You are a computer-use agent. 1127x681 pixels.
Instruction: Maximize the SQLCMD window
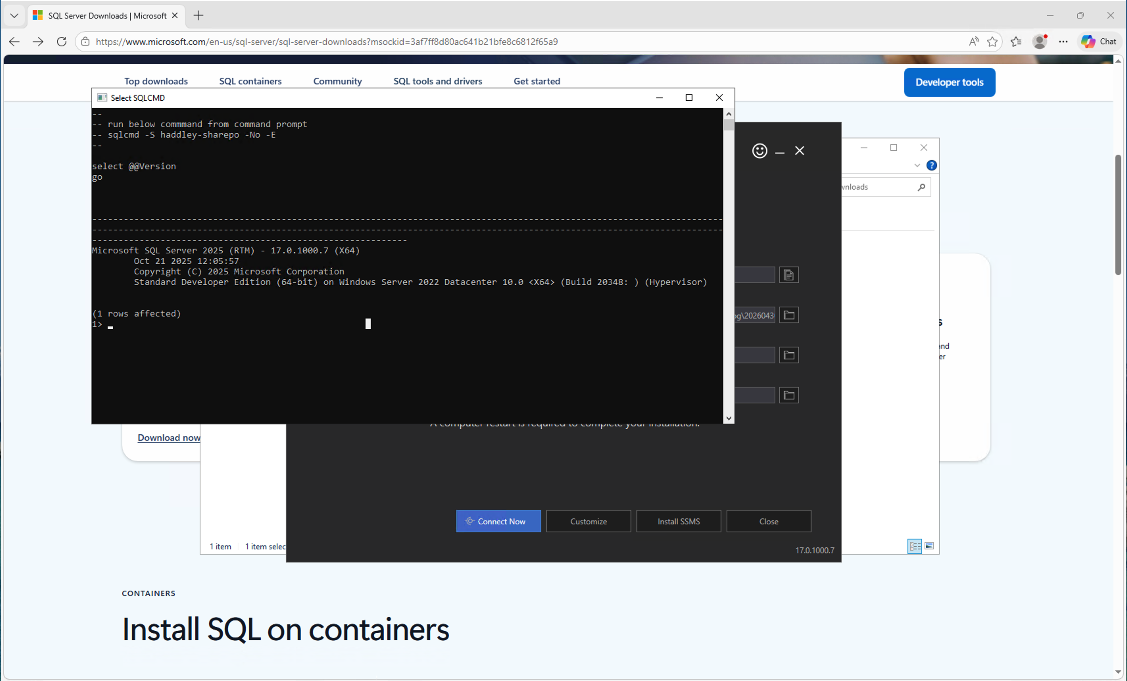pyautogui.click(x=689, y=98)
